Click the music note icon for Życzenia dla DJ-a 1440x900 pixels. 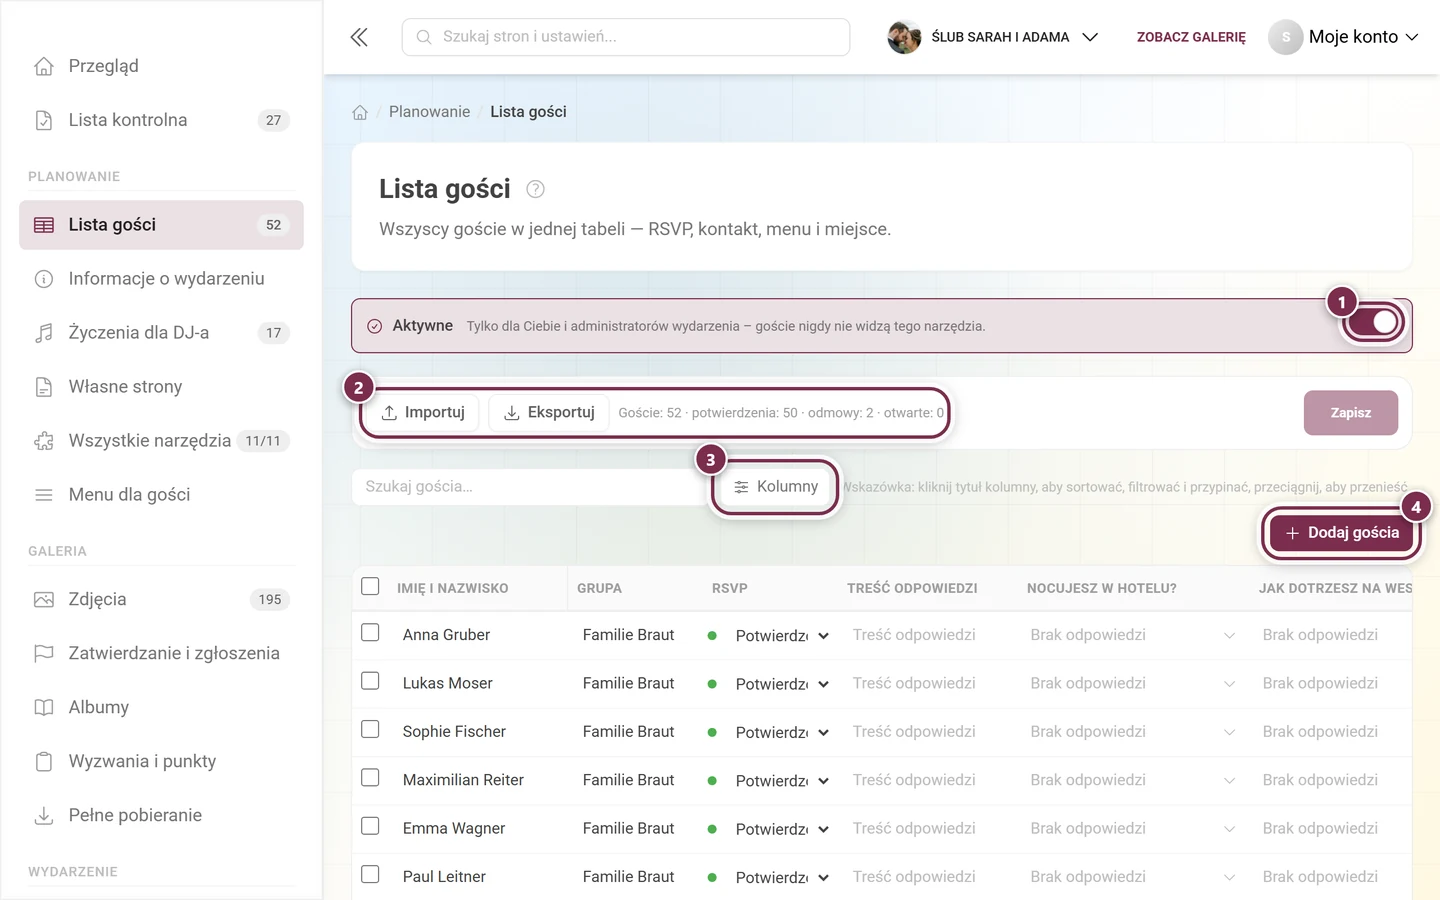click(x=44, y=333)
